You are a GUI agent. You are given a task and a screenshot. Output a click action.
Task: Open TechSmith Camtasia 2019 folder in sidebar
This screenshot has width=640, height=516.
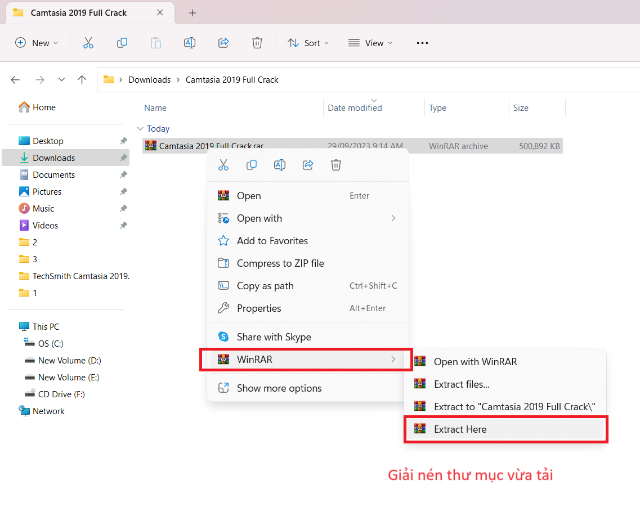[x=74, y=276]
